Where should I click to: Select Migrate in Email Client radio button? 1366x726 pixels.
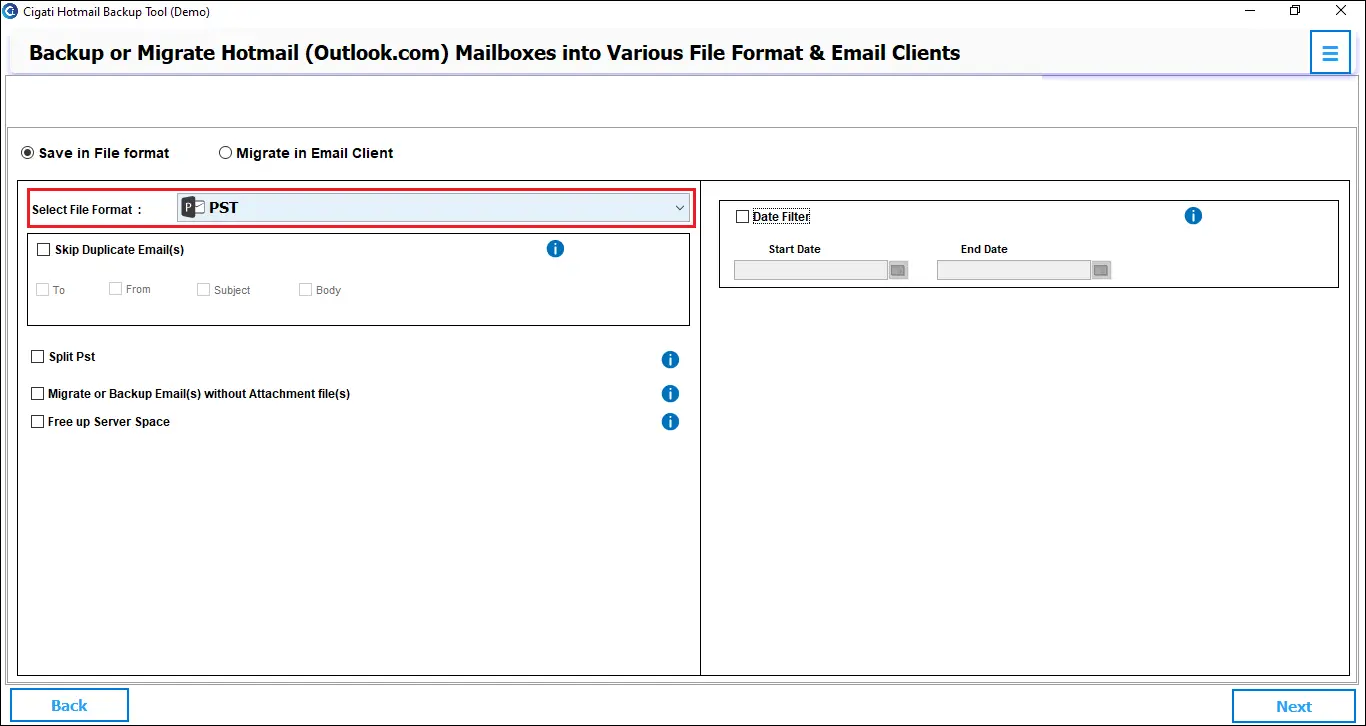pos(225,153)
